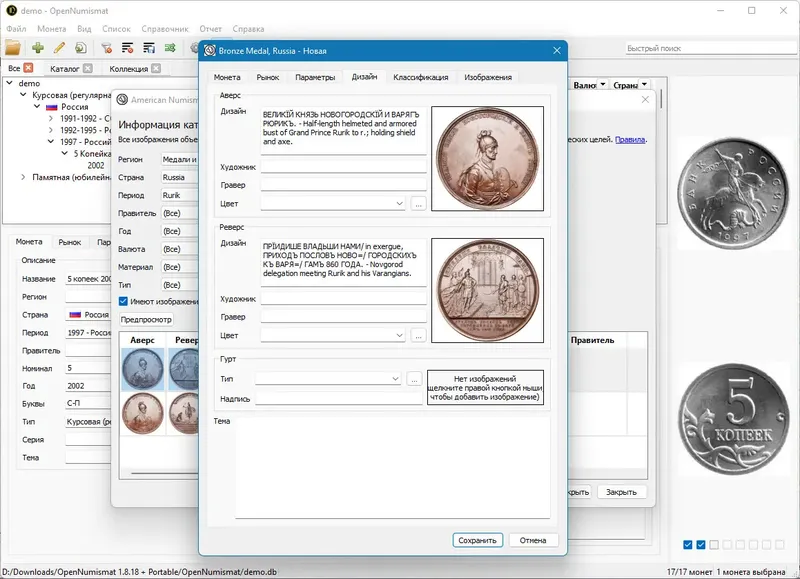Click the green plus add coin icon
This screenshot has height=579, width=800.
(38, 47)
